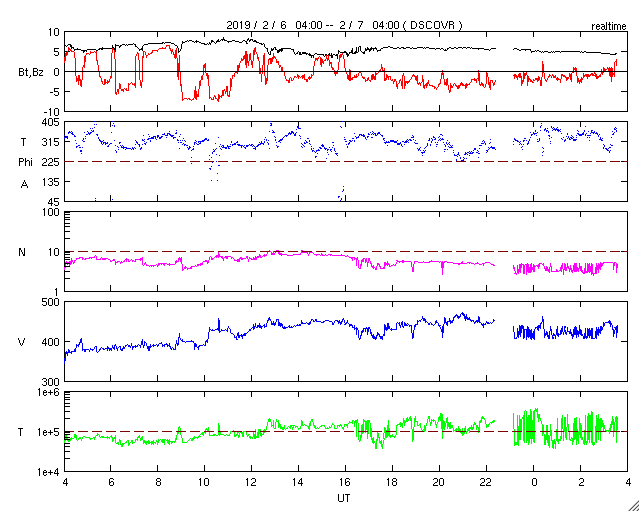
Task: Click the '225' tick value on Phi panel
Action: (x=52, y=162)
